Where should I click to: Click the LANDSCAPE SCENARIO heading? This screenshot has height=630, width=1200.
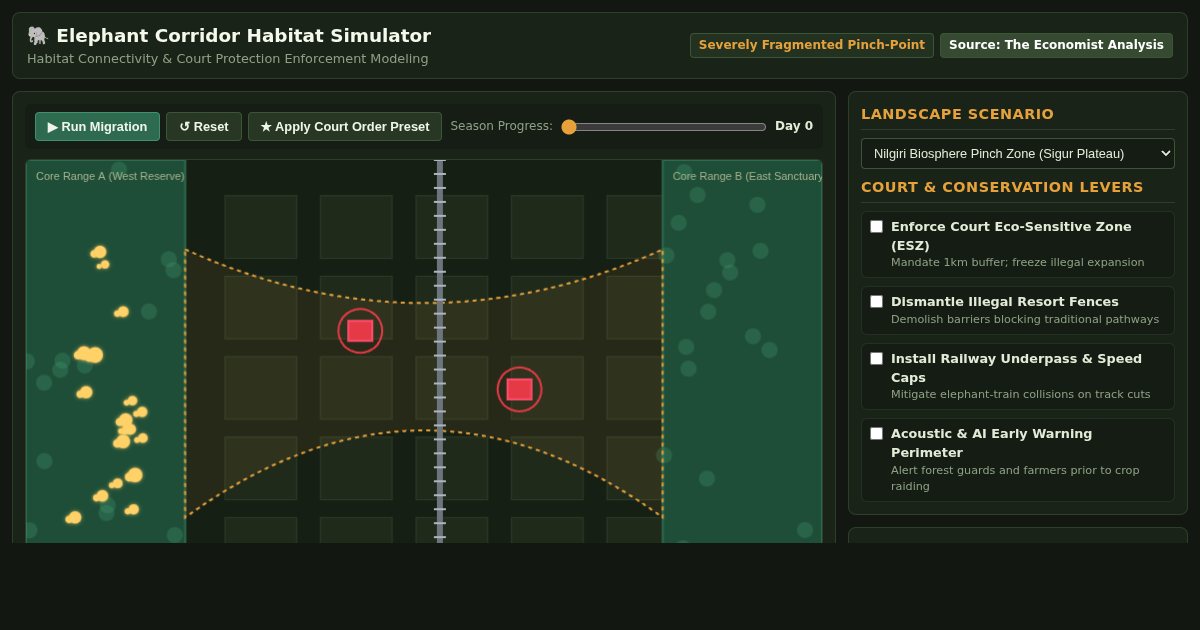click(x=957, y=114)
